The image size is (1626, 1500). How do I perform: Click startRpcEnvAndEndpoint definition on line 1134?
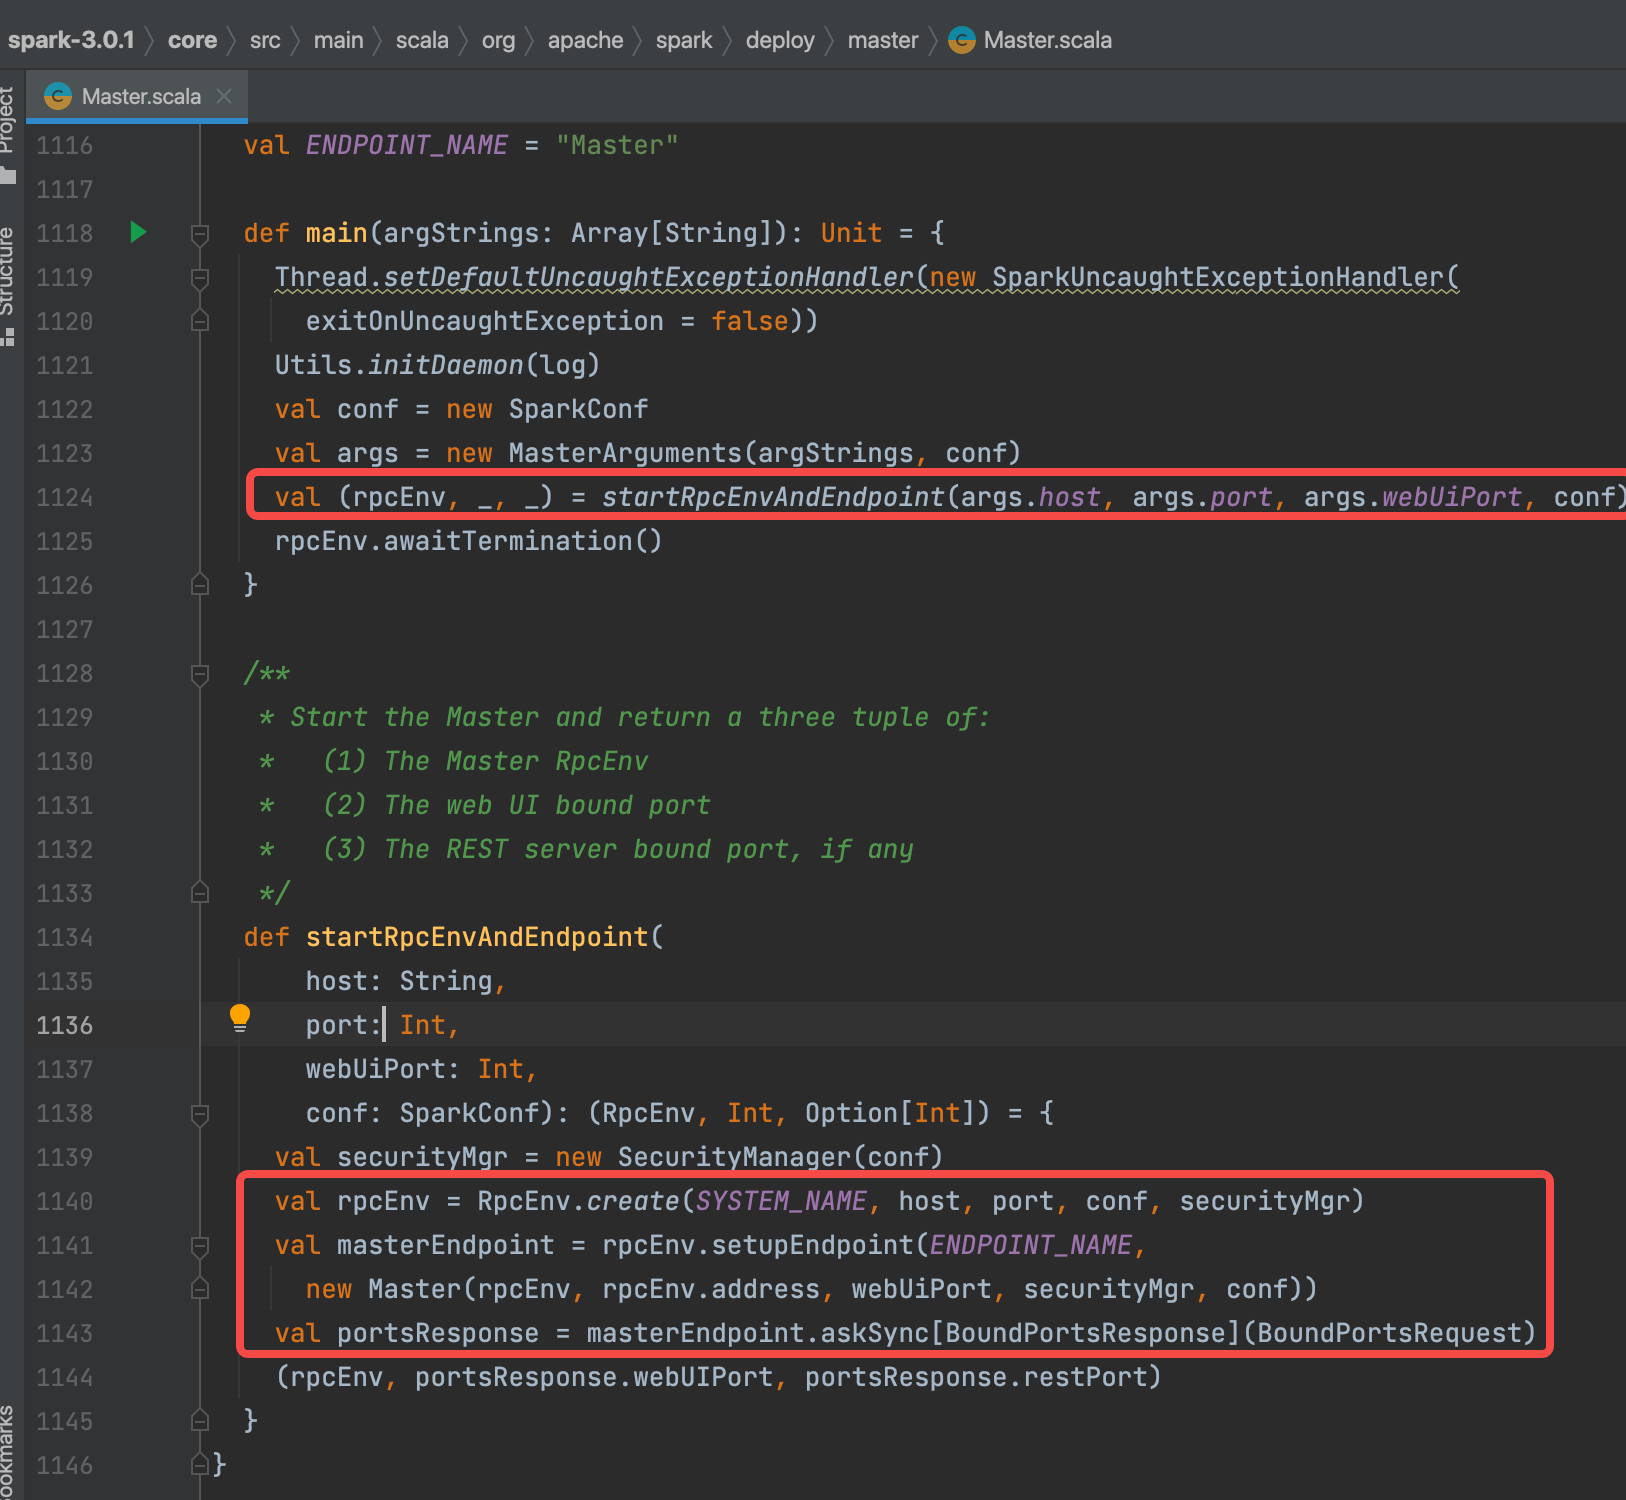pyautogui.click(x=477, y=937)
